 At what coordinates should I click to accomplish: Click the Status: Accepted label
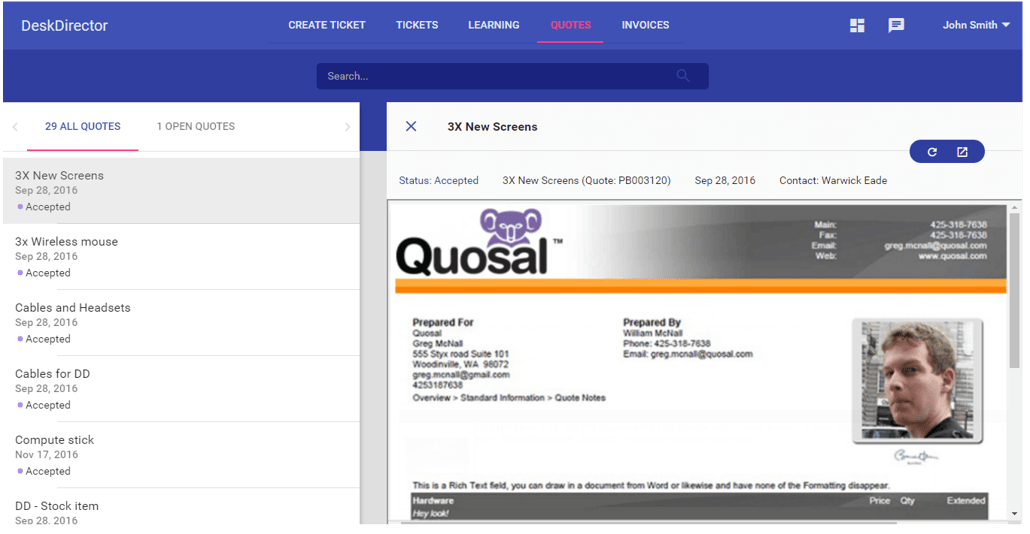coord(438,180)
